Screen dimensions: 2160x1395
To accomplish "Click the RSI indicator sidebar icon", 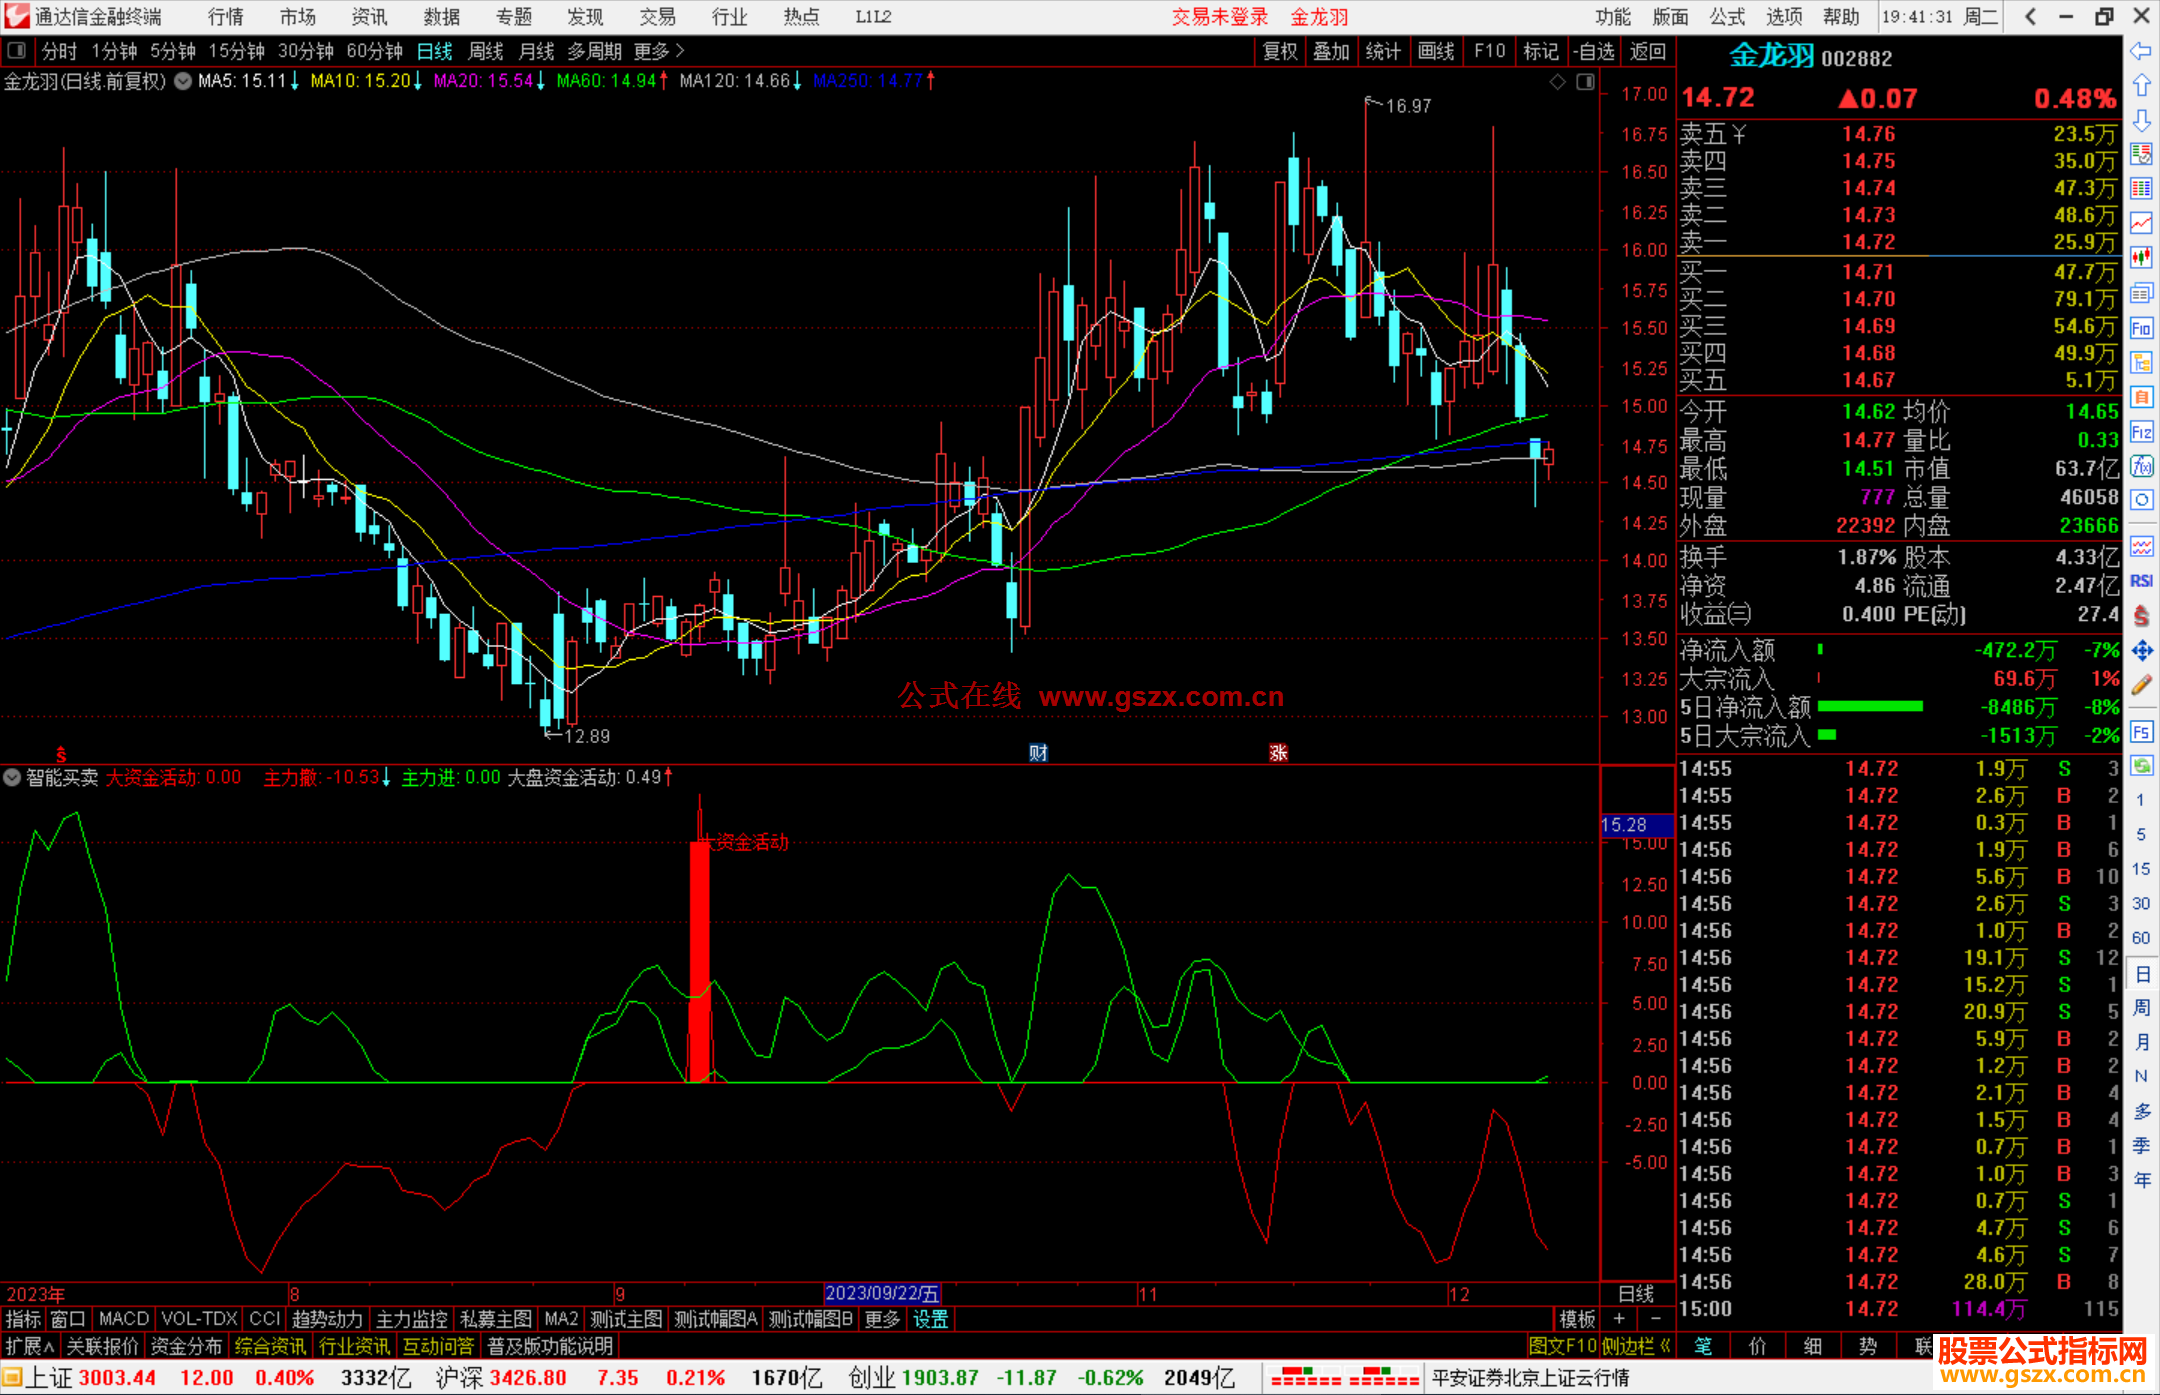I will click(2141, 581).
